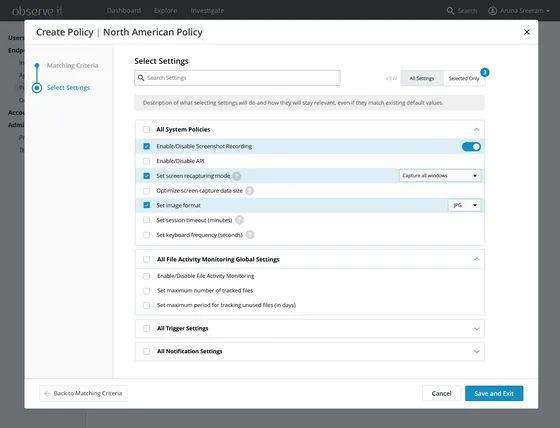The image size is (560, 428).
Task: Switch view to All Settings
Action: pos(422,78)
